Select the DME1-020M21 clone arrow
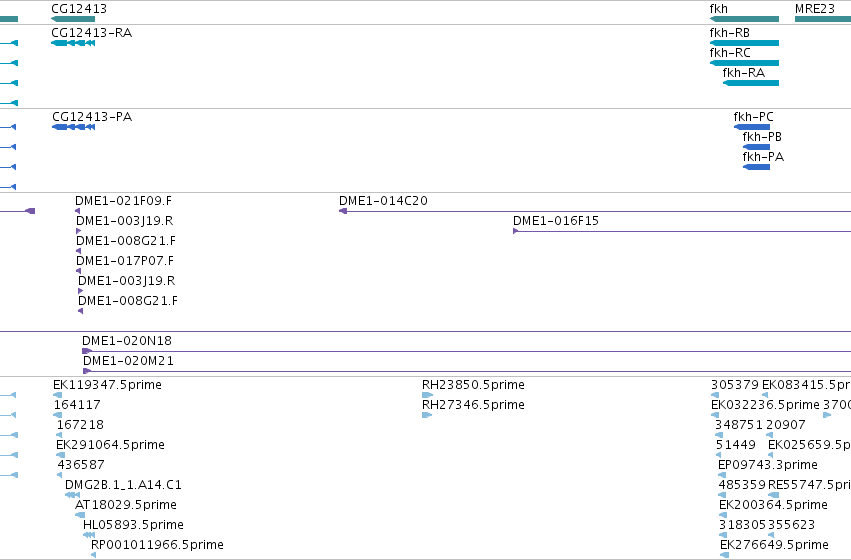 click(87, 371)
